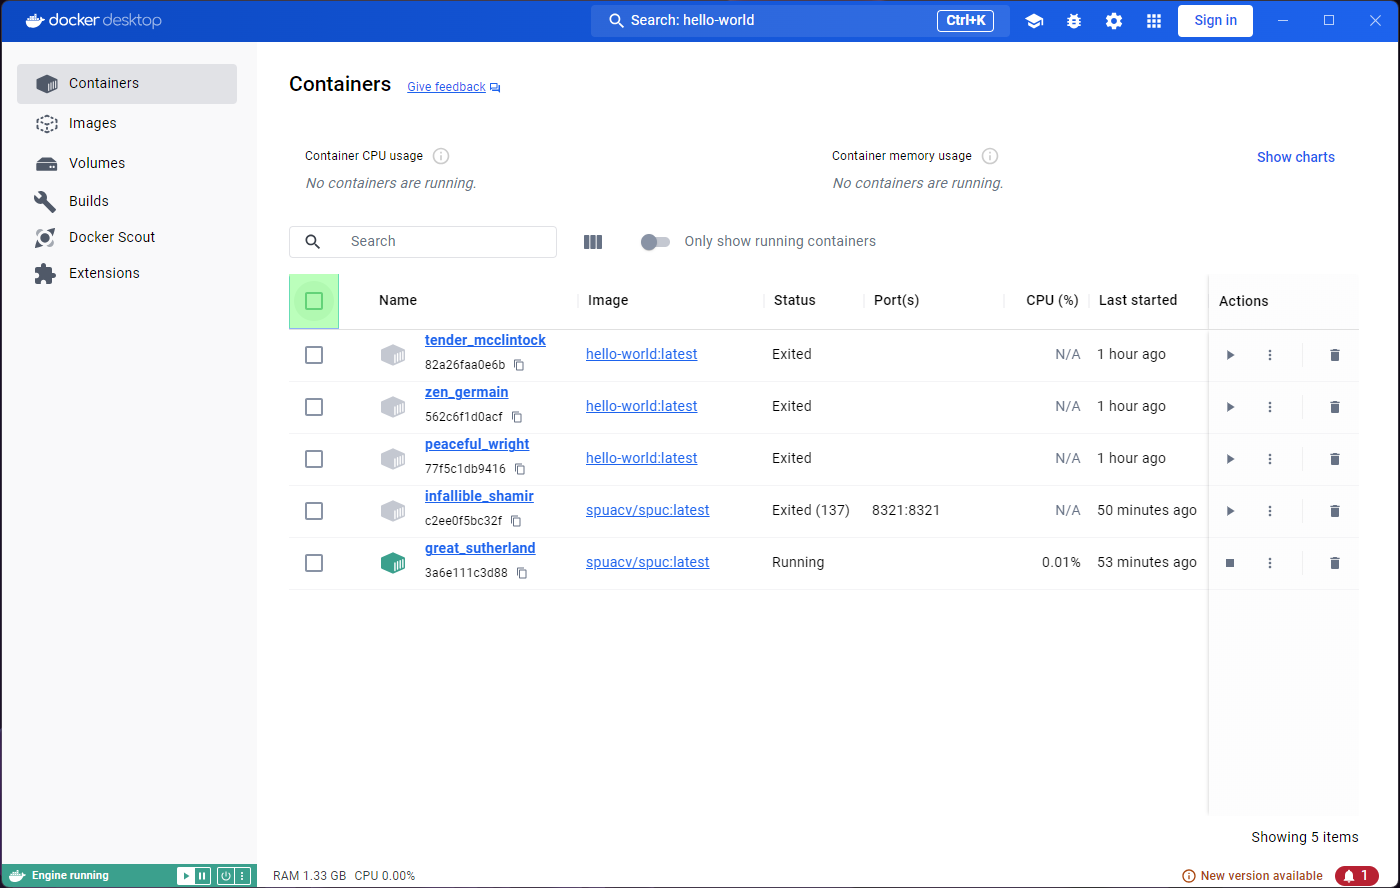Start the infallible_shamir container
Screen dimensions: 1400x888
point(1230,511)
